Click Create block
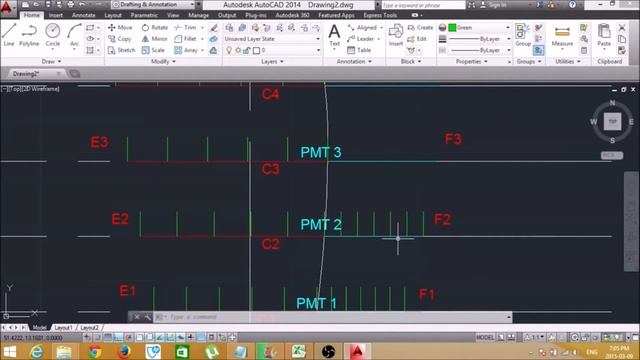 tap(420, 27)
